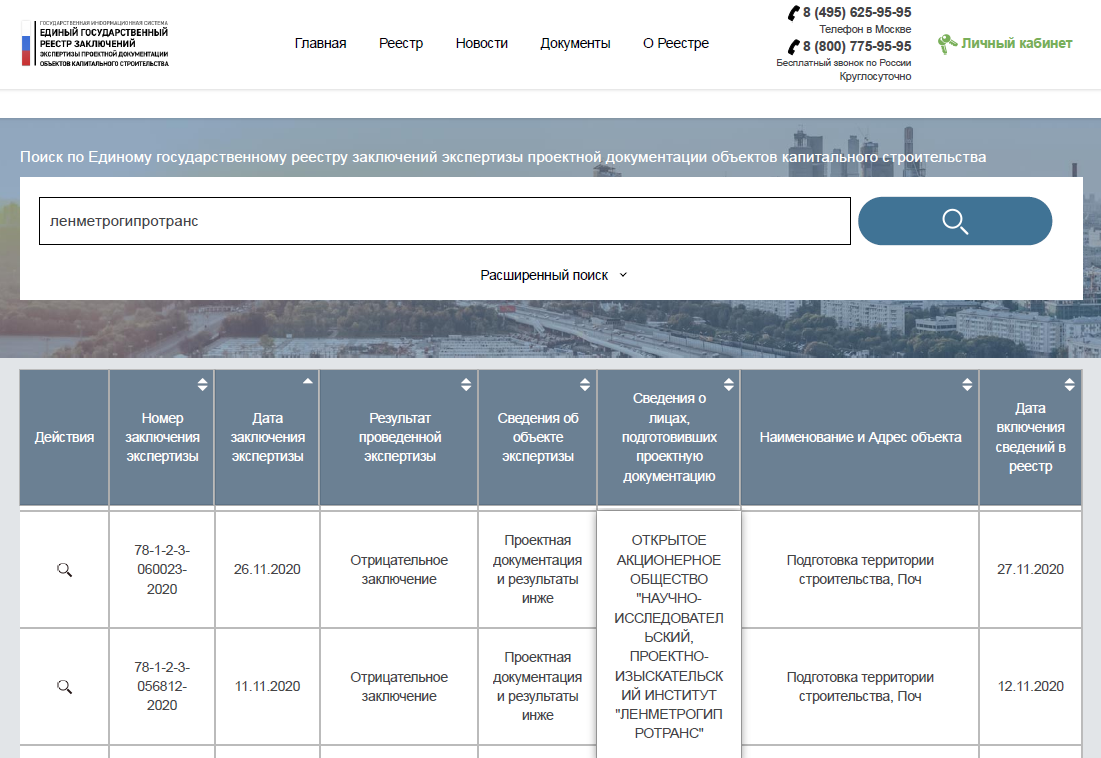Open the О Реестре page
This screenshot has width=1101, height=758.
[x=675, y=43]
